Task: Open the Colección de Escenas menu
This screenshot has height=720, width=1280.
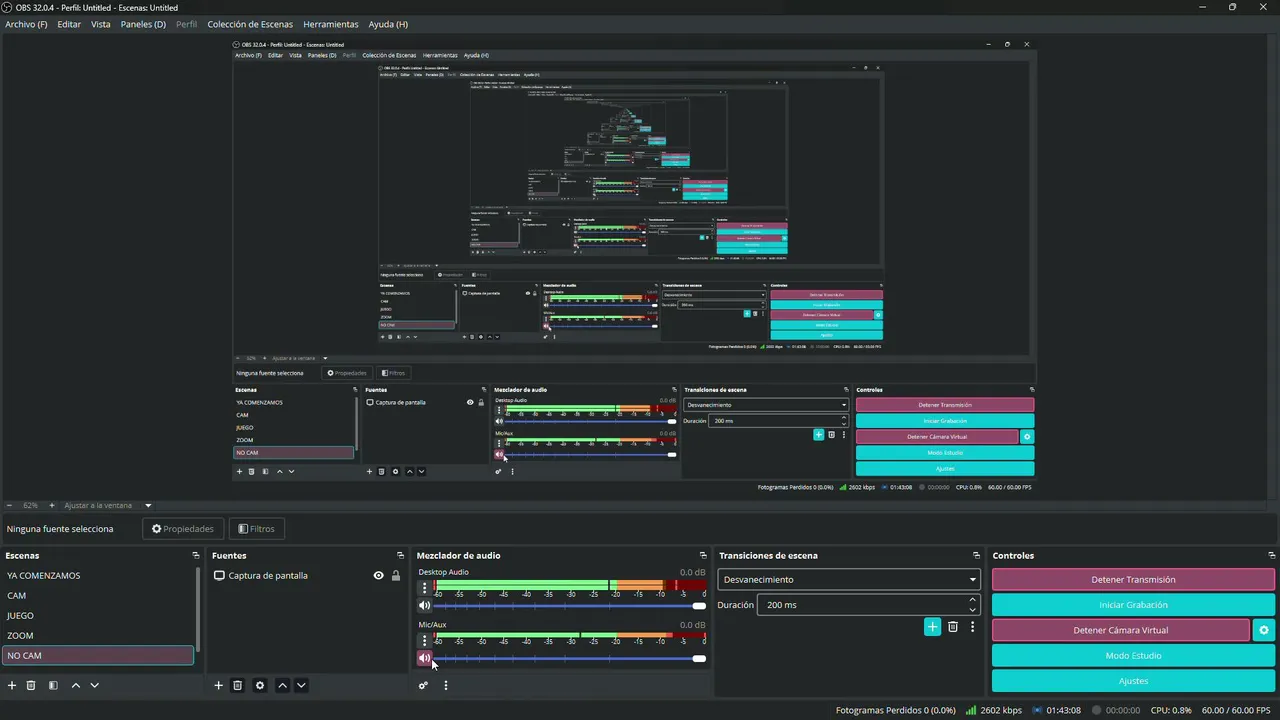Action: click(251, 24)
